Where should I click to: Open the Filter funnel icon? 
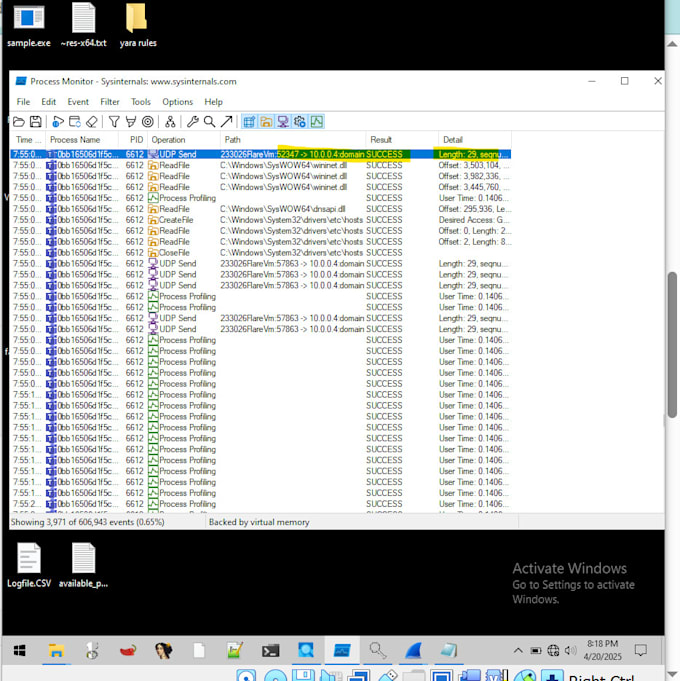pos(114,122)
